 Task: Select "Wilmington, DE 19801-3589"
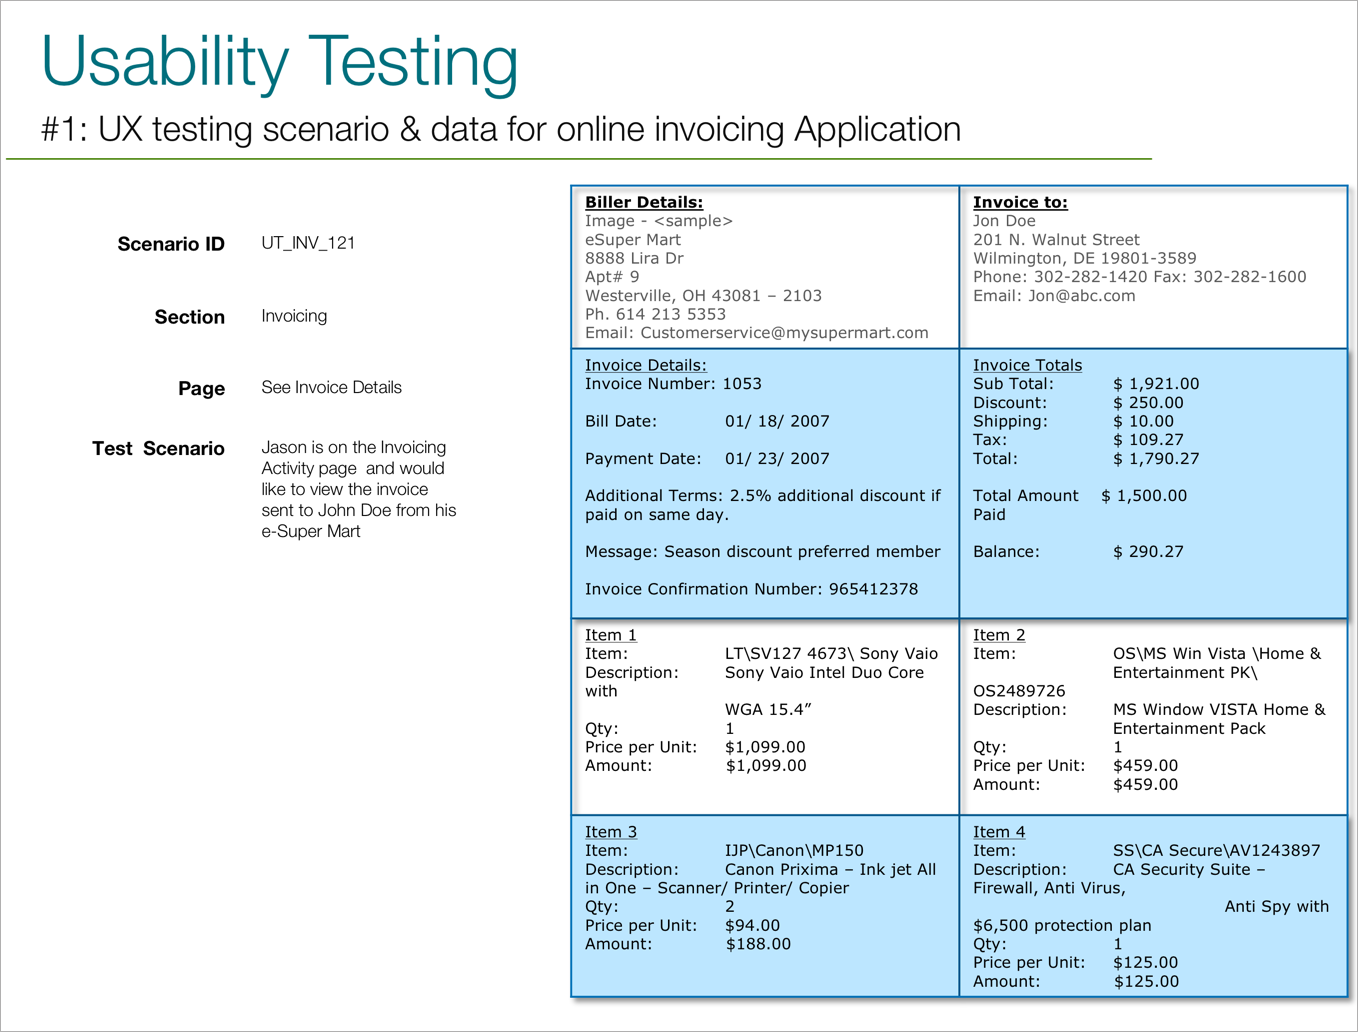[x=1084, y=258]
